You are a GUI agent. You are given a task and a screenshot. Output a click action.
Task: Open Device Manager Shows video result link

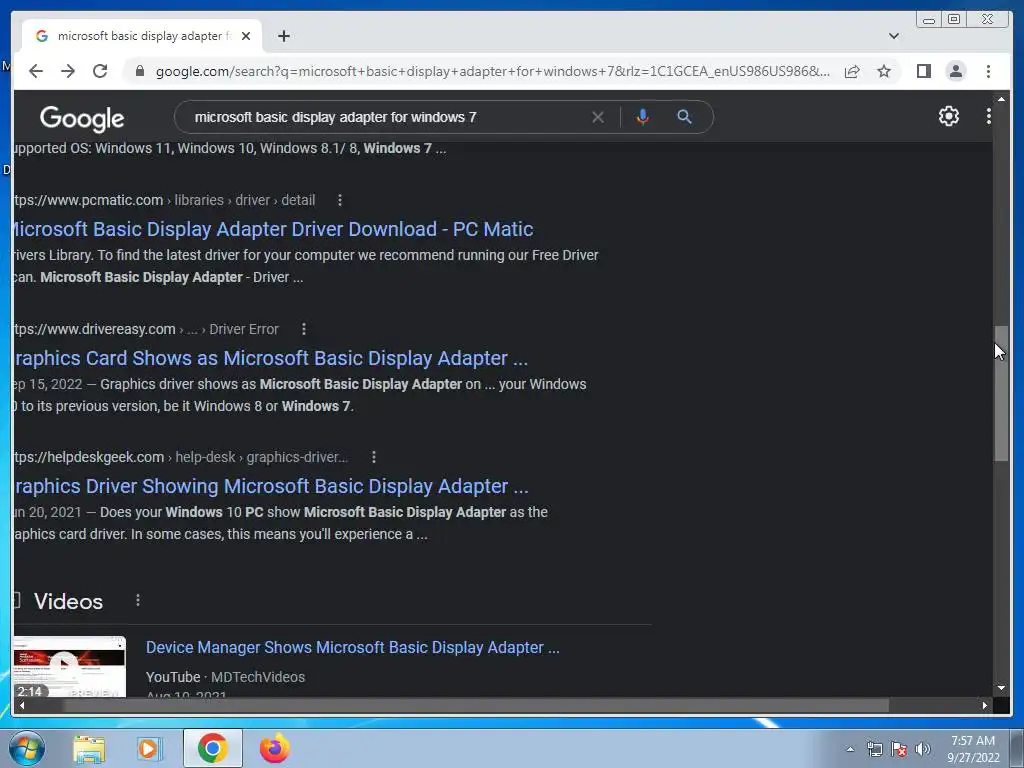[353, 647]
